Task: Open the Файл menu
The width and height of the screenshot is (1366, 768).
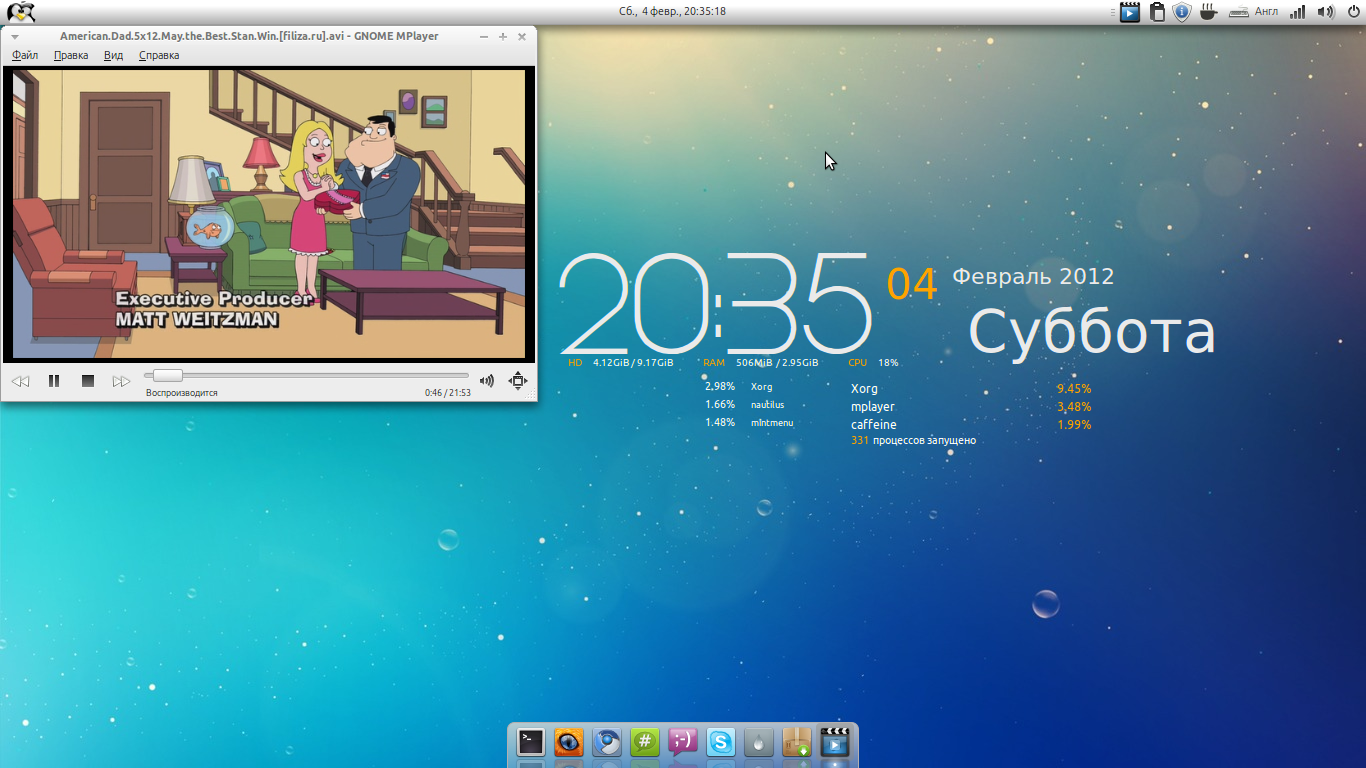Action: [x=25, y=55]
